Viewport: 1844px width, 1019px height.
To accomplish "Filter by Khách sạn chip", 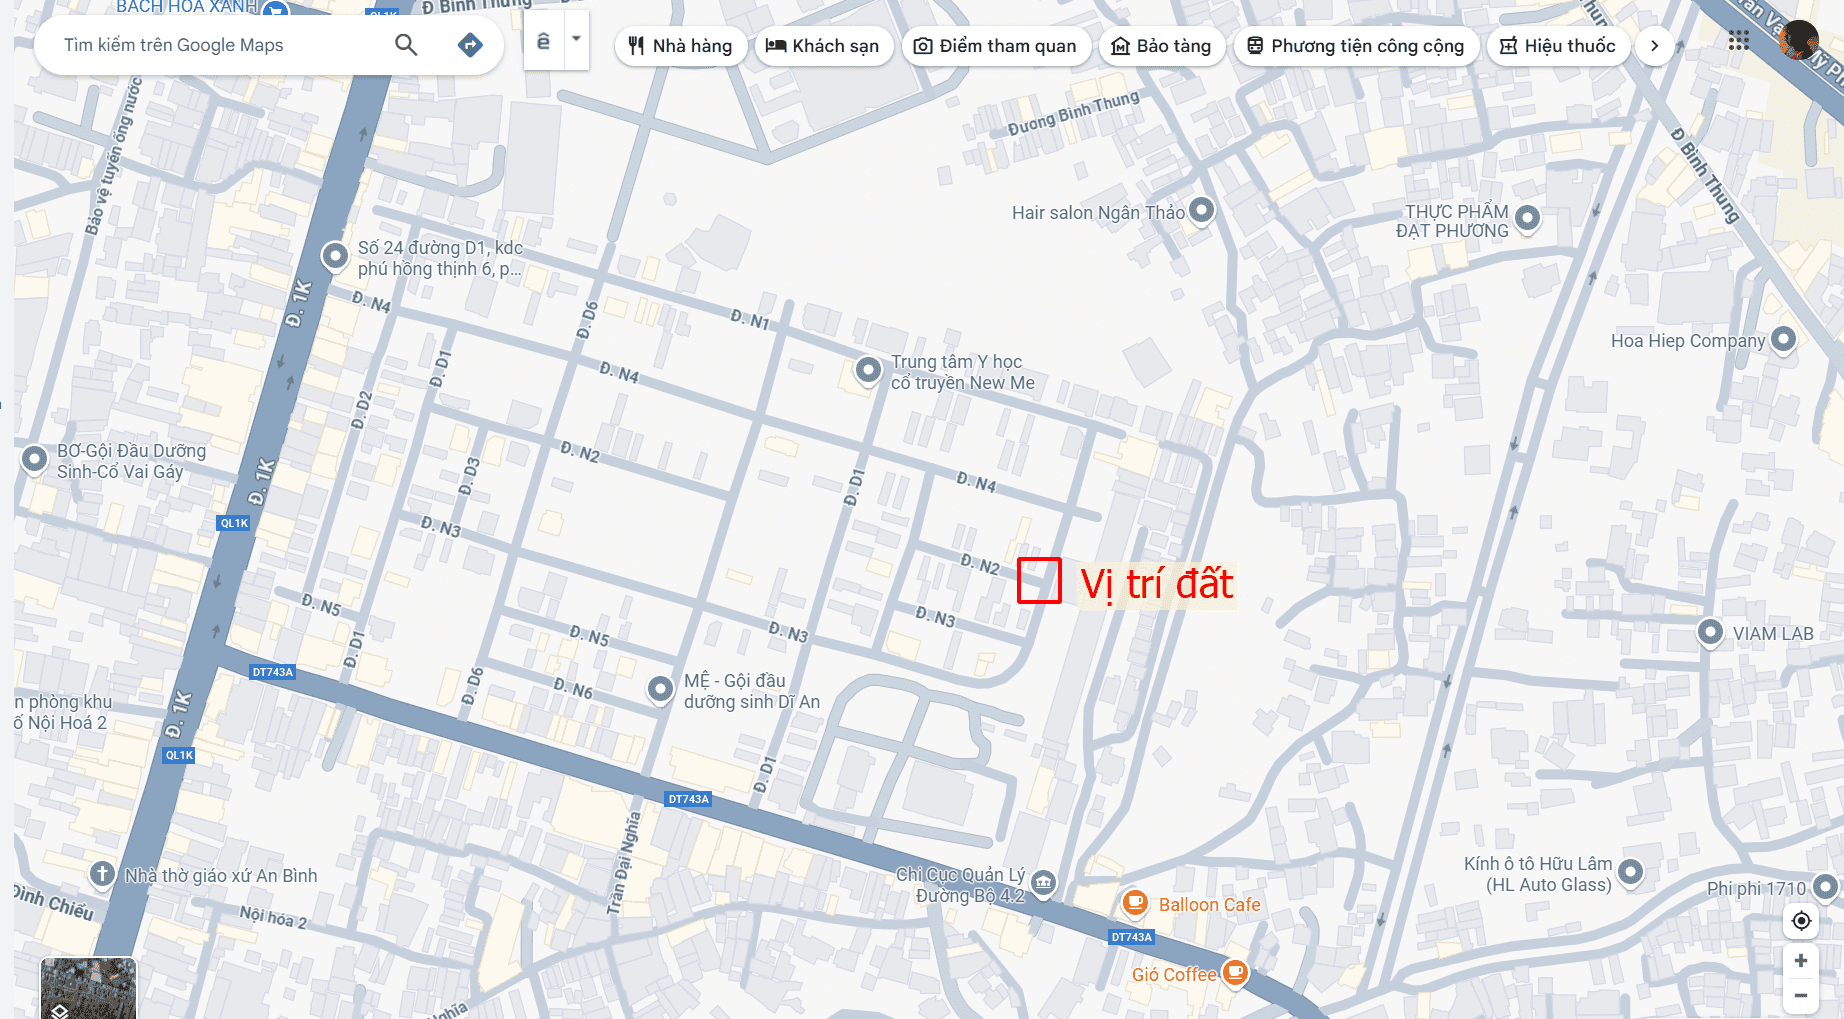I will 822,46.
